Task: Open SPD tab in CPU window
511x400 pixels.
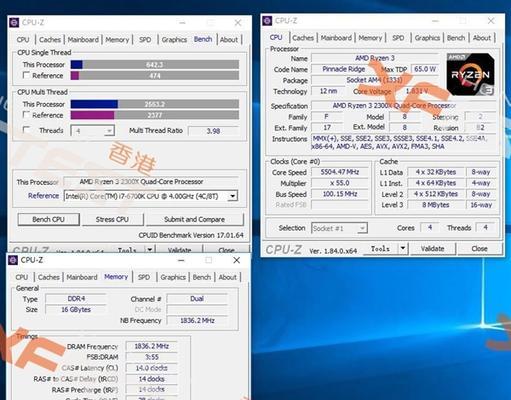Action: coord(398,38)
